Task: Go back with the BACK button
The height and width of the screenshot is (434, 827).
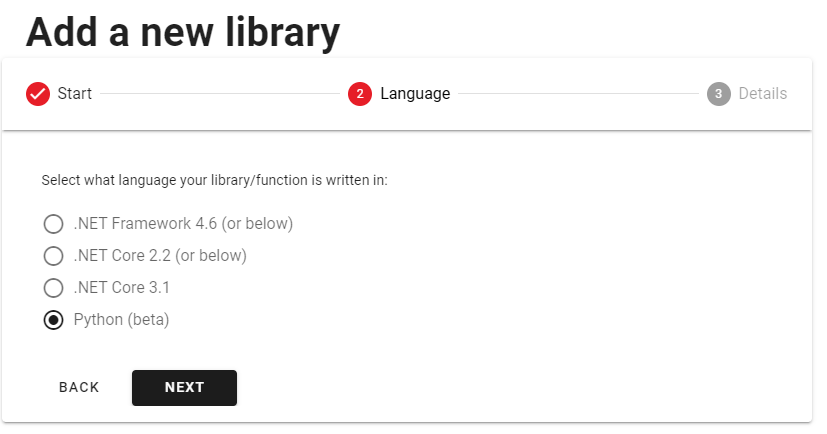Action: click(x=79, y=388)
